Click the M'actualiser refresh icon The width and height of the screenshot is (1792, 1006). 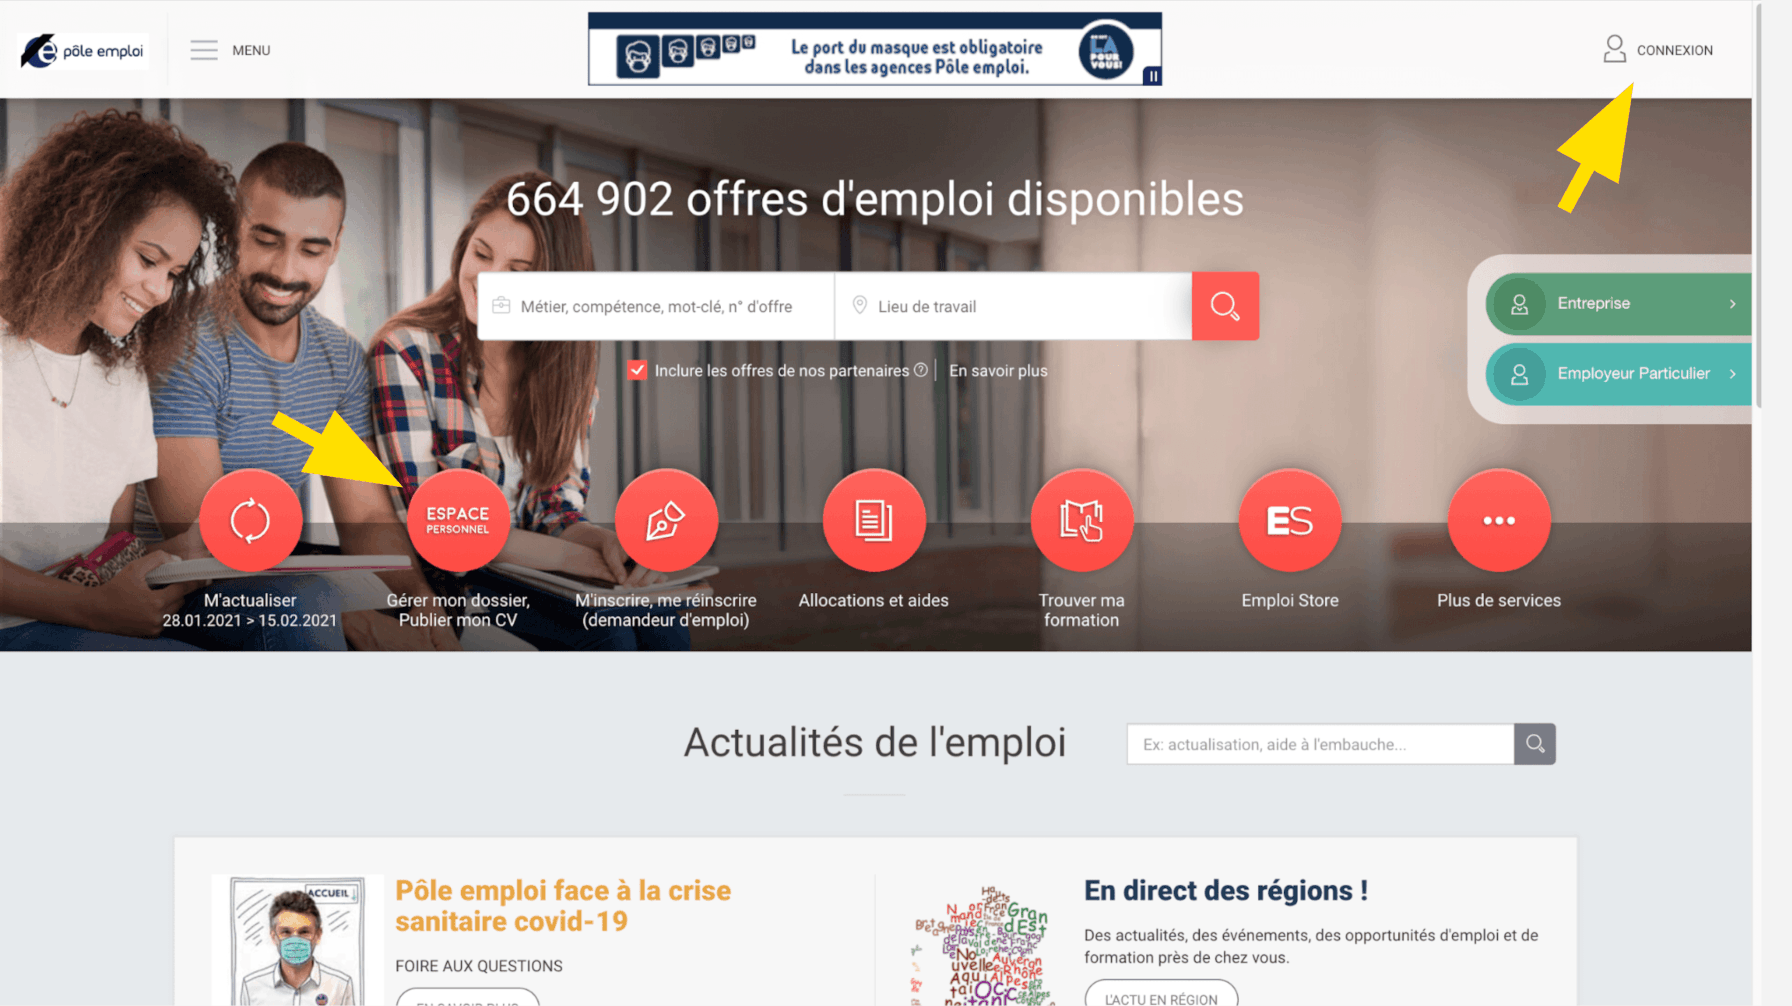pos(250,520)
